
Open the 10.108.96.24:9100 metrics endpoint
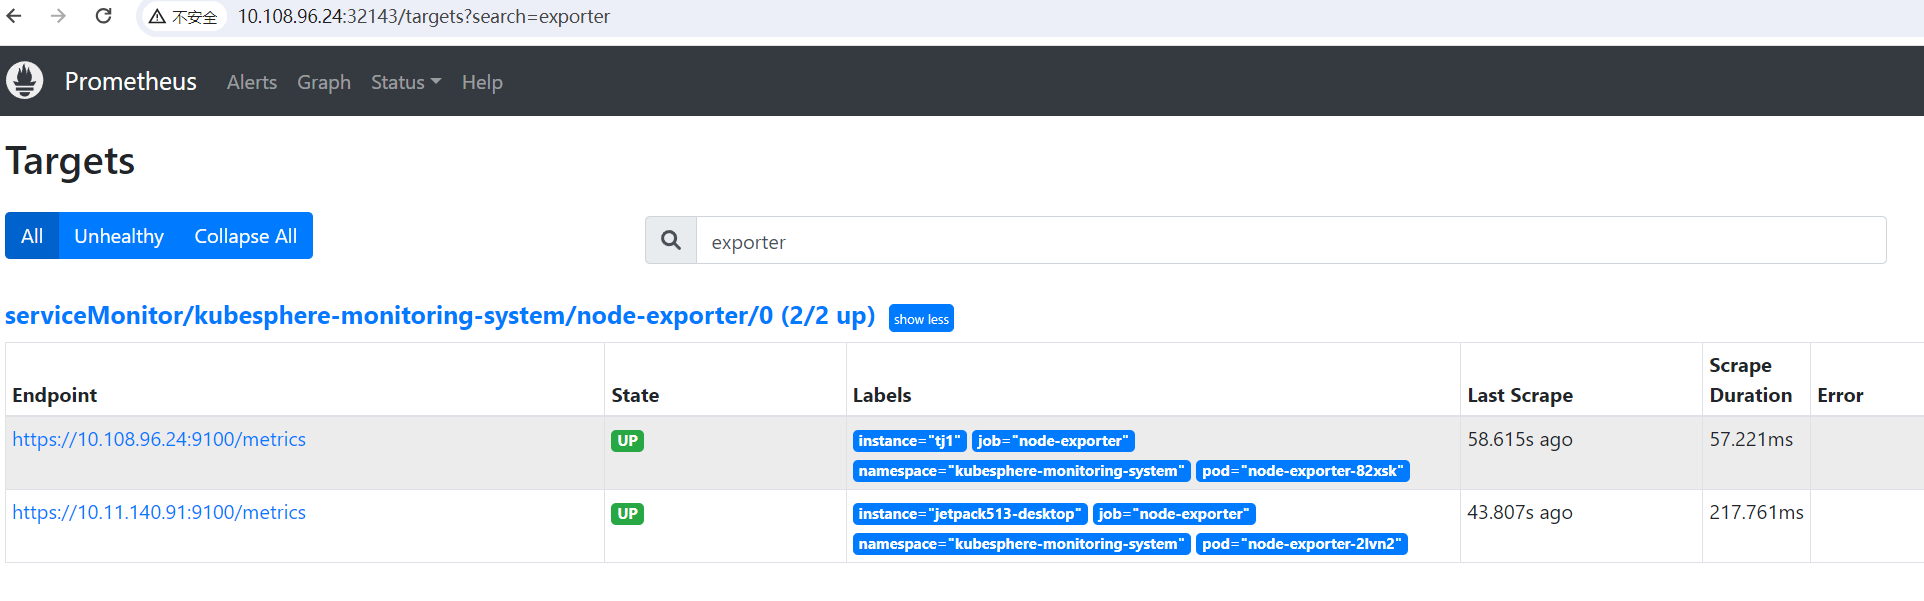click(x=159, y=440)
